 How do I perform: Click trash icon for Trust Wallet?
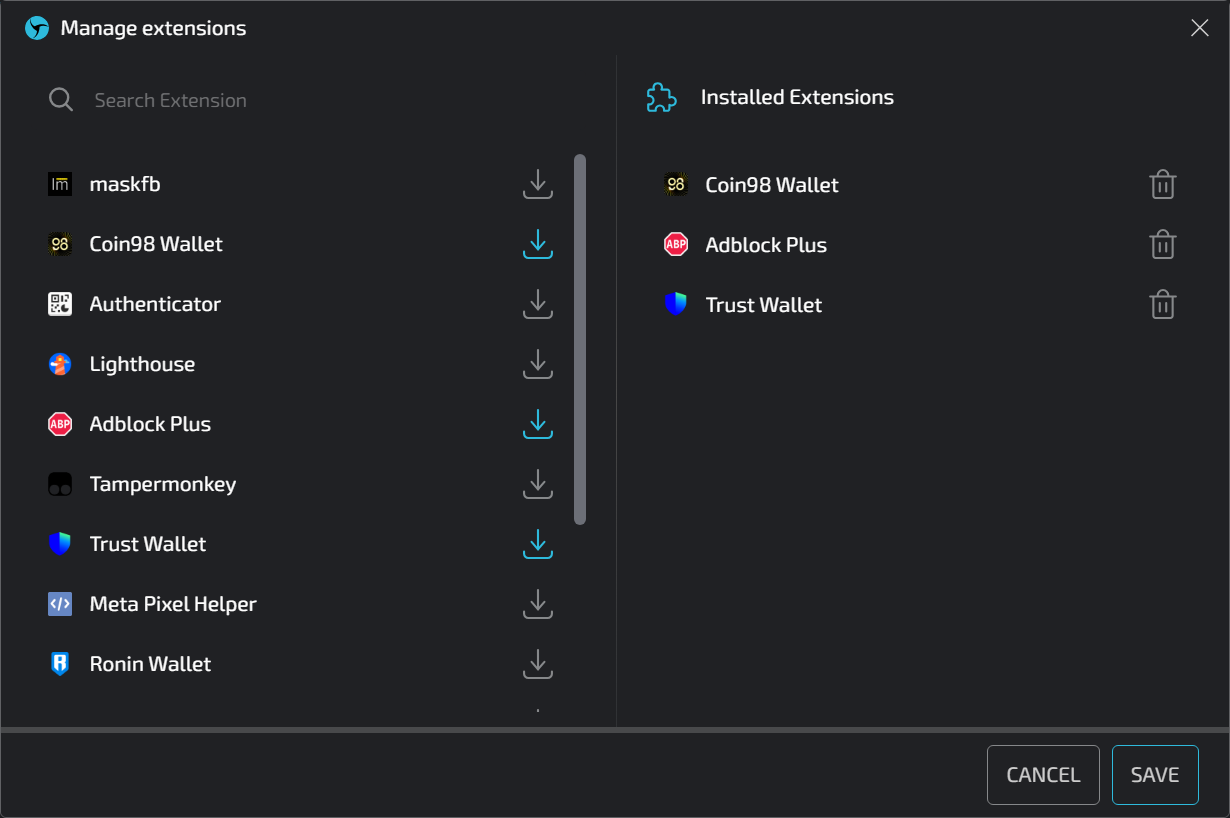(x=1162, y=305)
